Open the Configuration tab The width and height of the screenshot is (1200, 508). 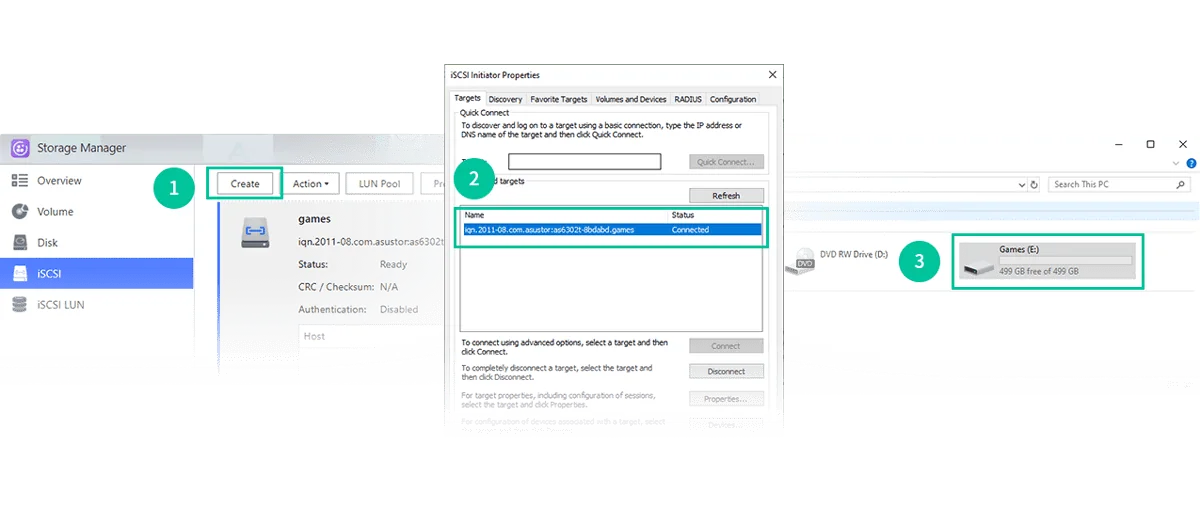[733, 99]
